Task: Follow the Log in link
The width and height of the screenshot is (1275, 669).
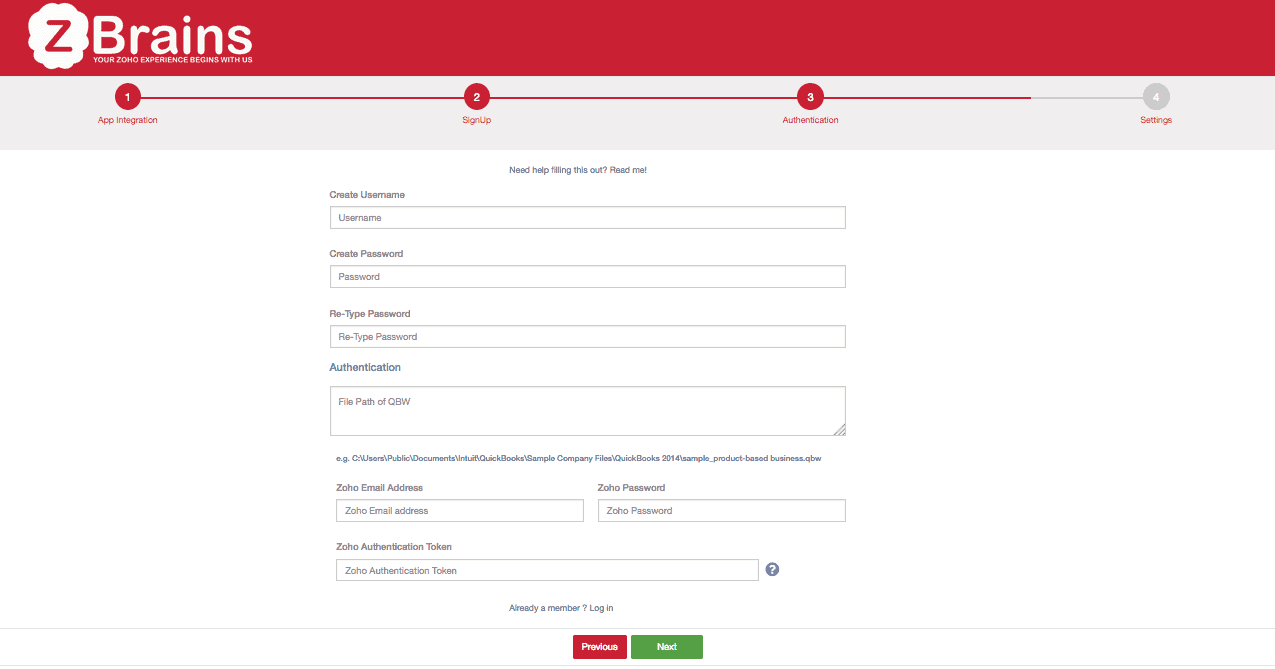Action: click(601, 608)
